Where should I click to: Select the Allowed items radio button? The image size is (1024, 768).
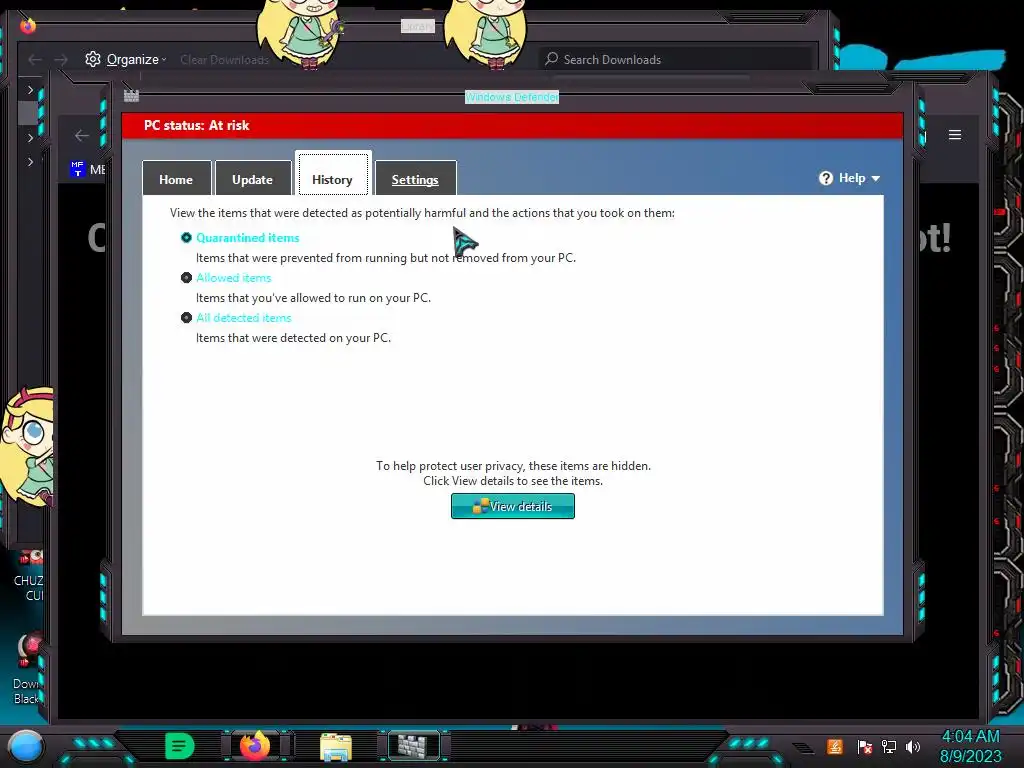point(186,278)
